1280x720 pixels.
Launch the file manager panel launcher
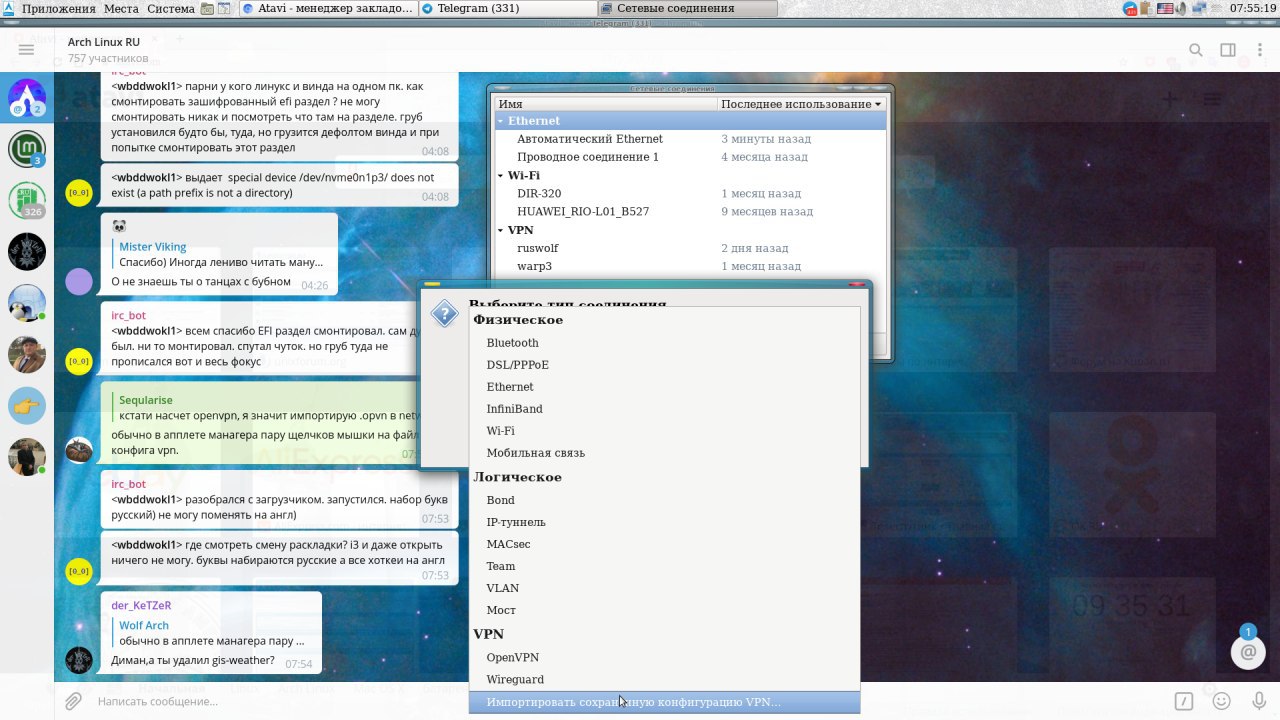pyautogui.click(x=207, y=8)
